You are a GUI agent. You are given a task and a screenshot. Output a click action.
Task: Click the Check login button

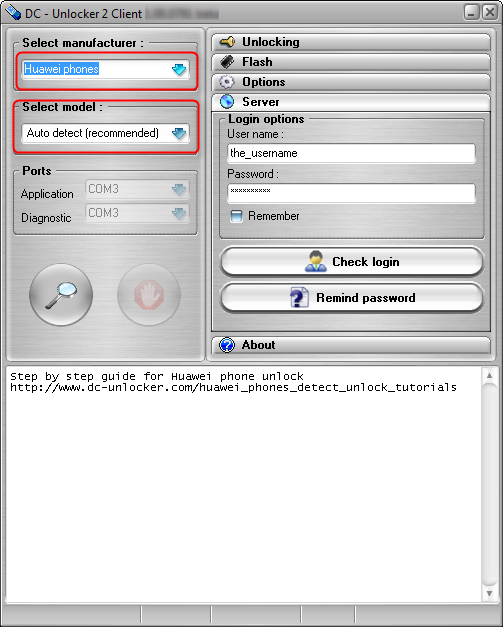click(x=352, y=262)
